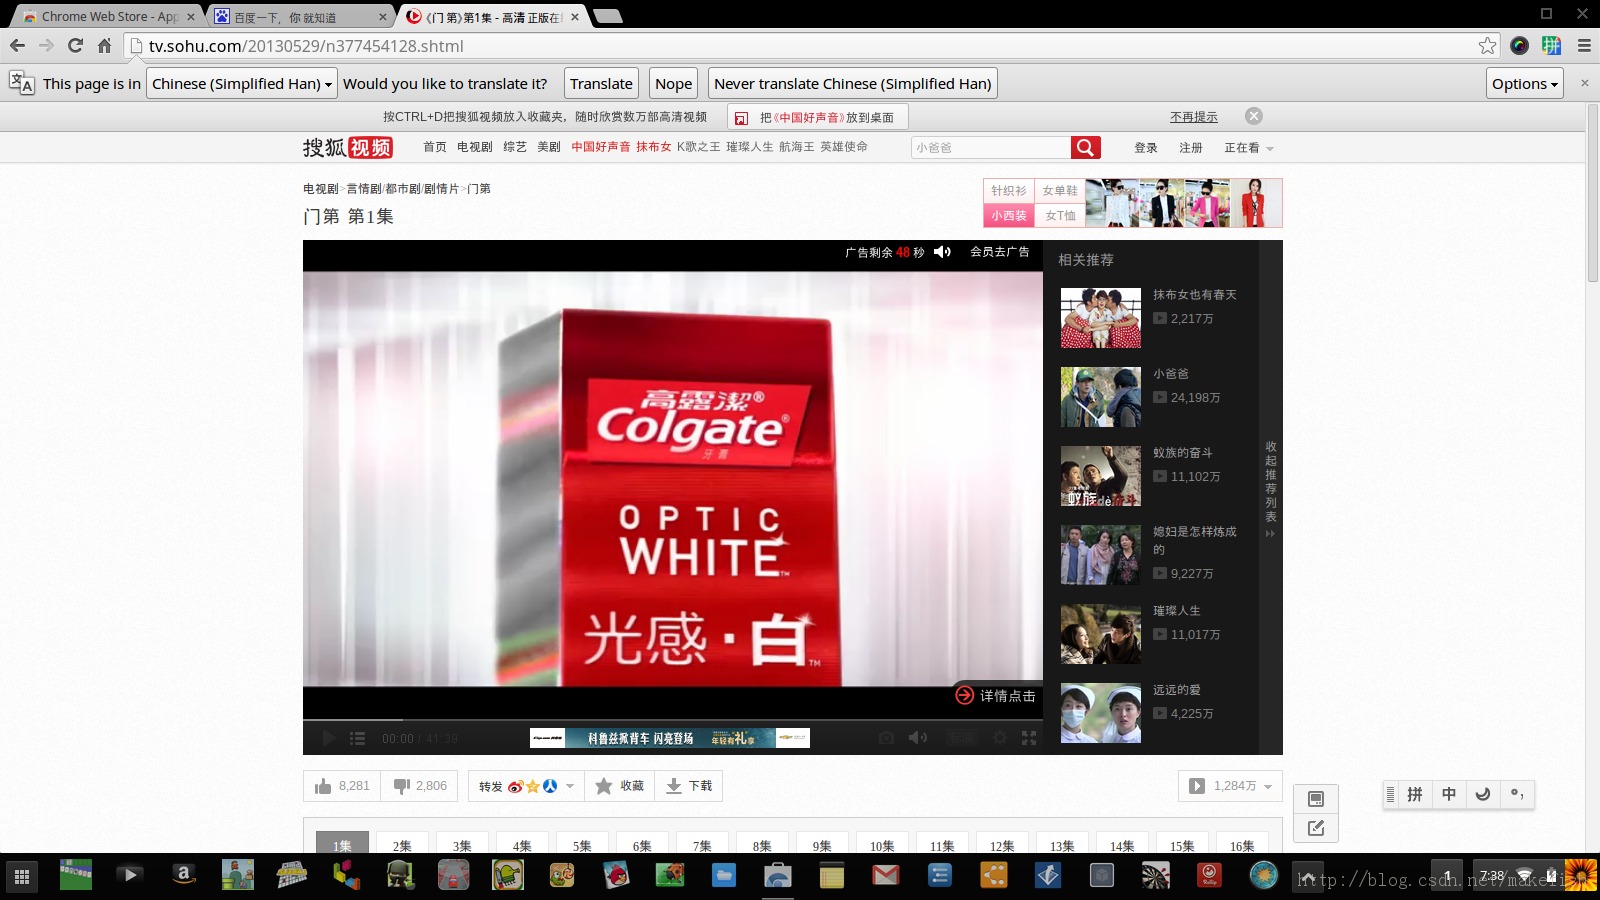Screen dimensions: 1600x900
Task: Share to Weibo using the red icon
Action: [x=516, y=786]
